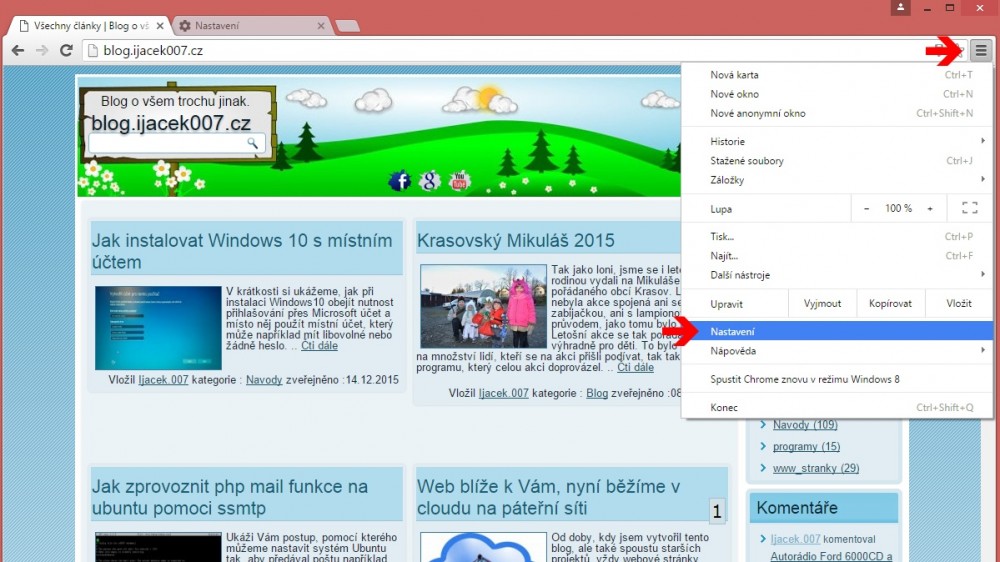This screenshot has height=562, width=1000.
Task: Click the address bar showing blog.ijacek007.cz
Action: tap(500, 50)
